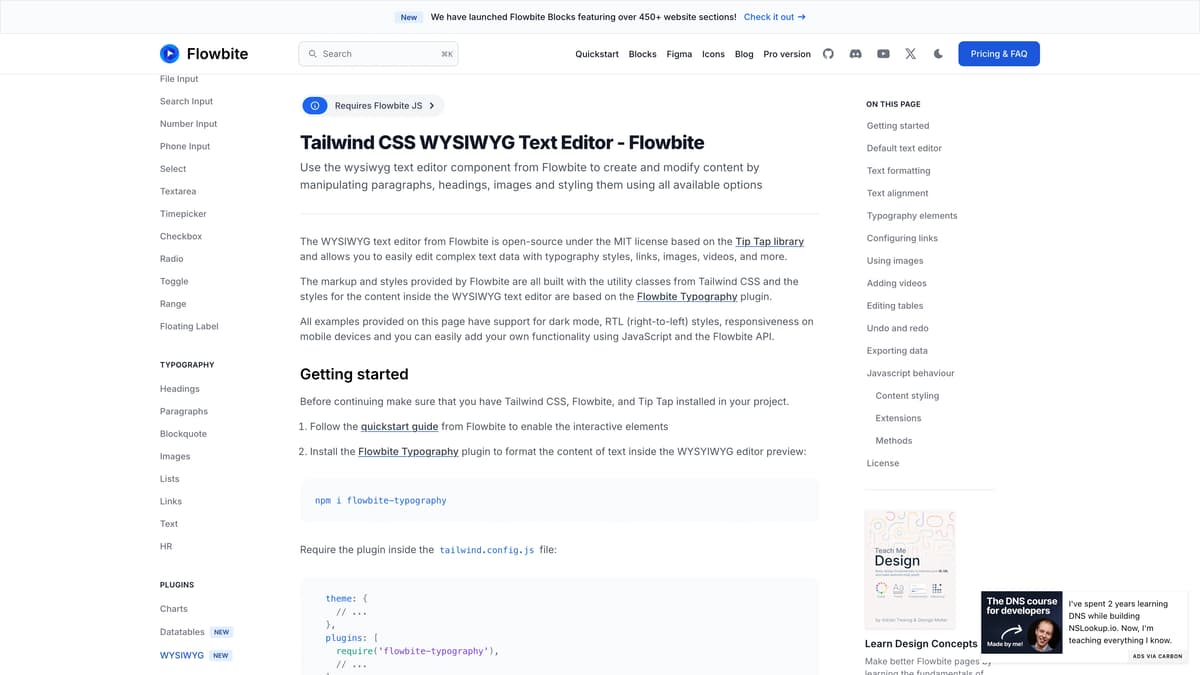Focus the Search input field
Image resolution: width=1200 pixels, height=675 pixels.
378,54
